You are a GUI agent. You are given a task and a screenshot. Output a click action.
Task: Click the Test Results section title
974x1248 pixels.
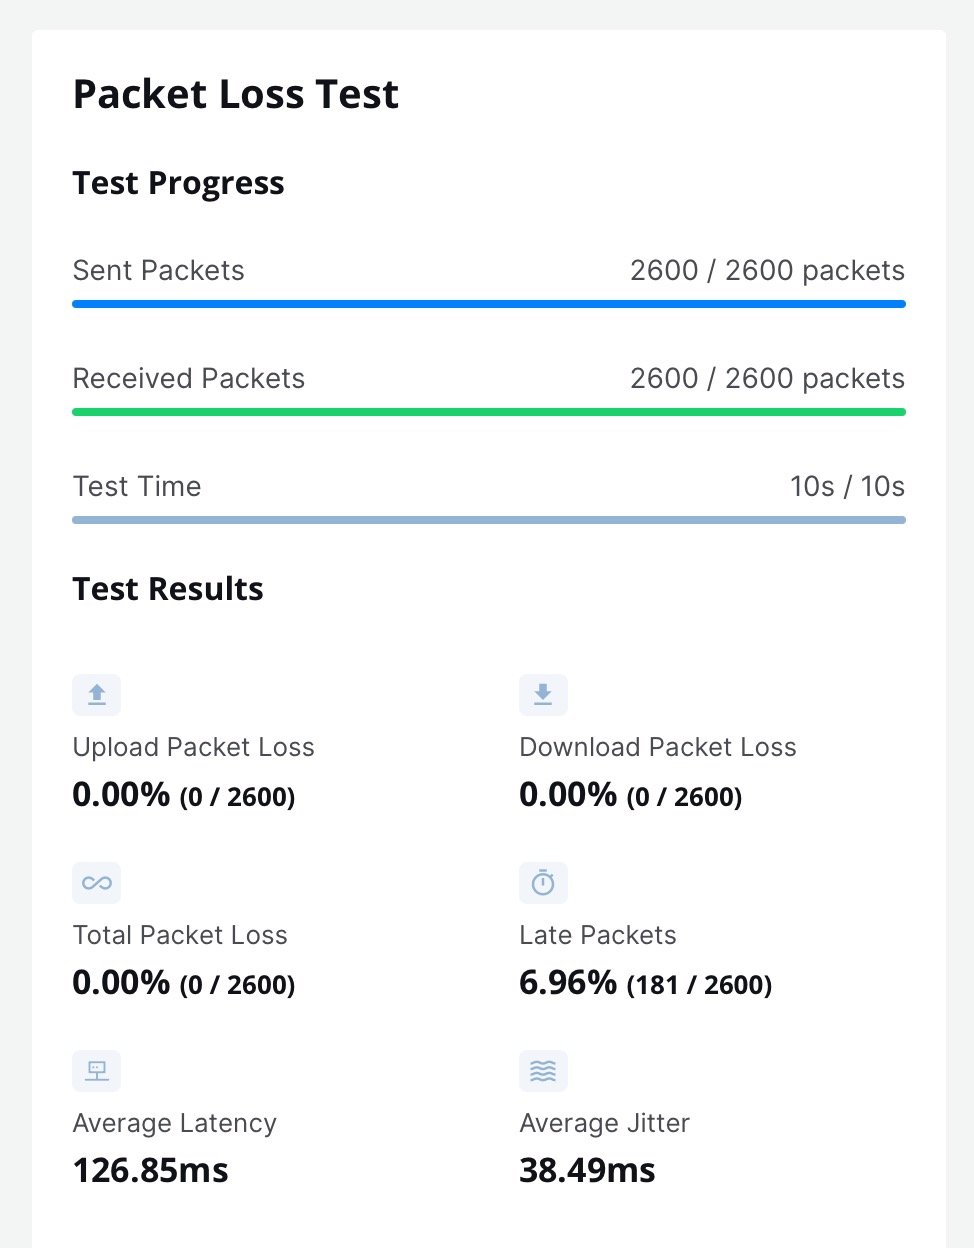tap(168, 589)
